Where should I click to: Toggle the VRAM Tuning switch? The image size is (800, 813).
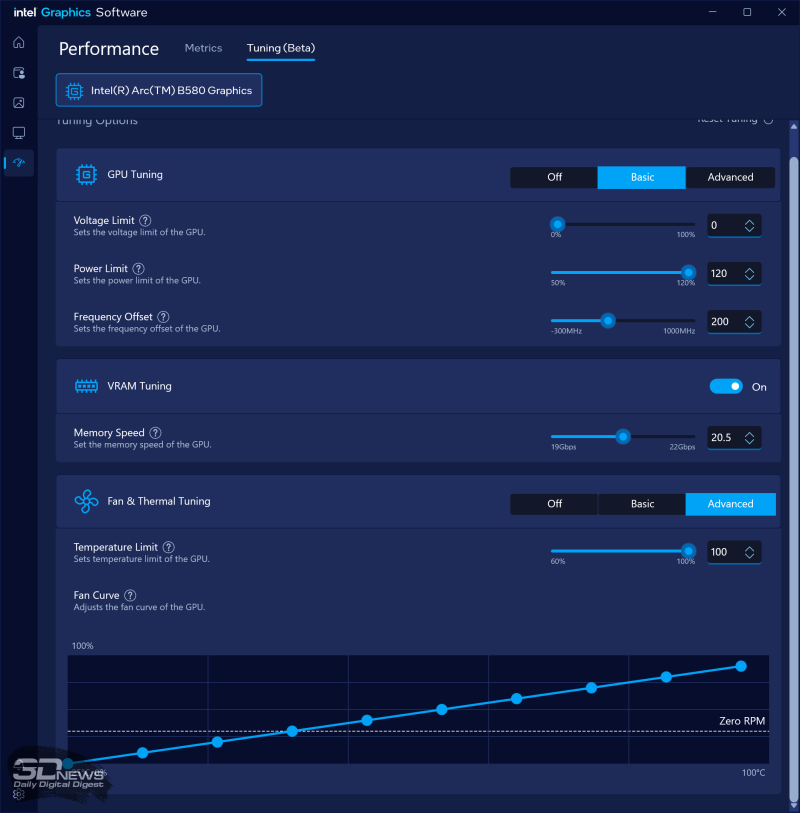(x=726, y=386)
